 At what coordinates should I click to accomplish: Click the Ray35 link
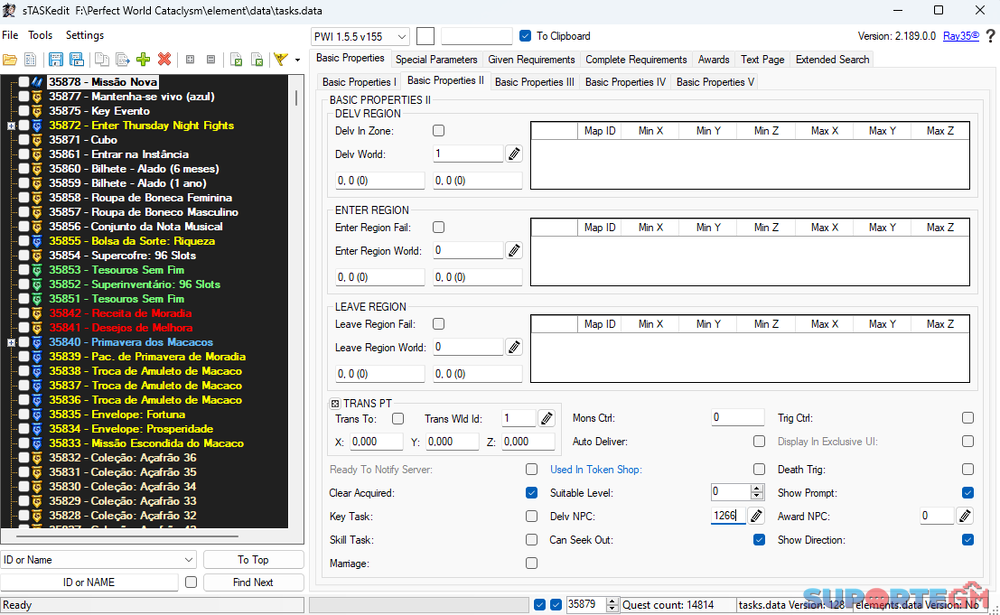pos(960,36)
